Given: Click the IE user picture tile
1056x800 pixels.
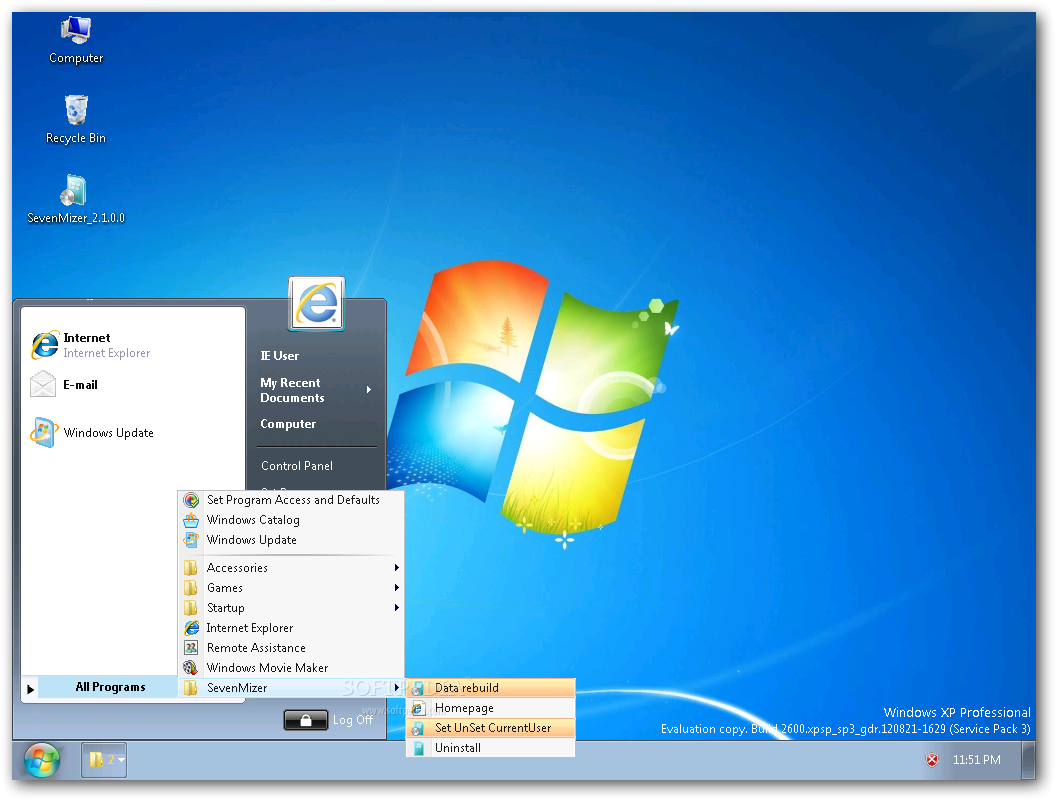Looking at the screenshot, I should [x=317, y=304].
